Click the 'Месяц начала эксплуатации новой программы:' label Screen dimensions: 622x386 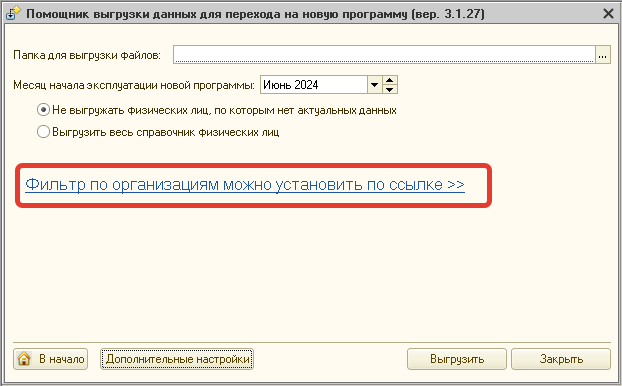click(134, 85)
